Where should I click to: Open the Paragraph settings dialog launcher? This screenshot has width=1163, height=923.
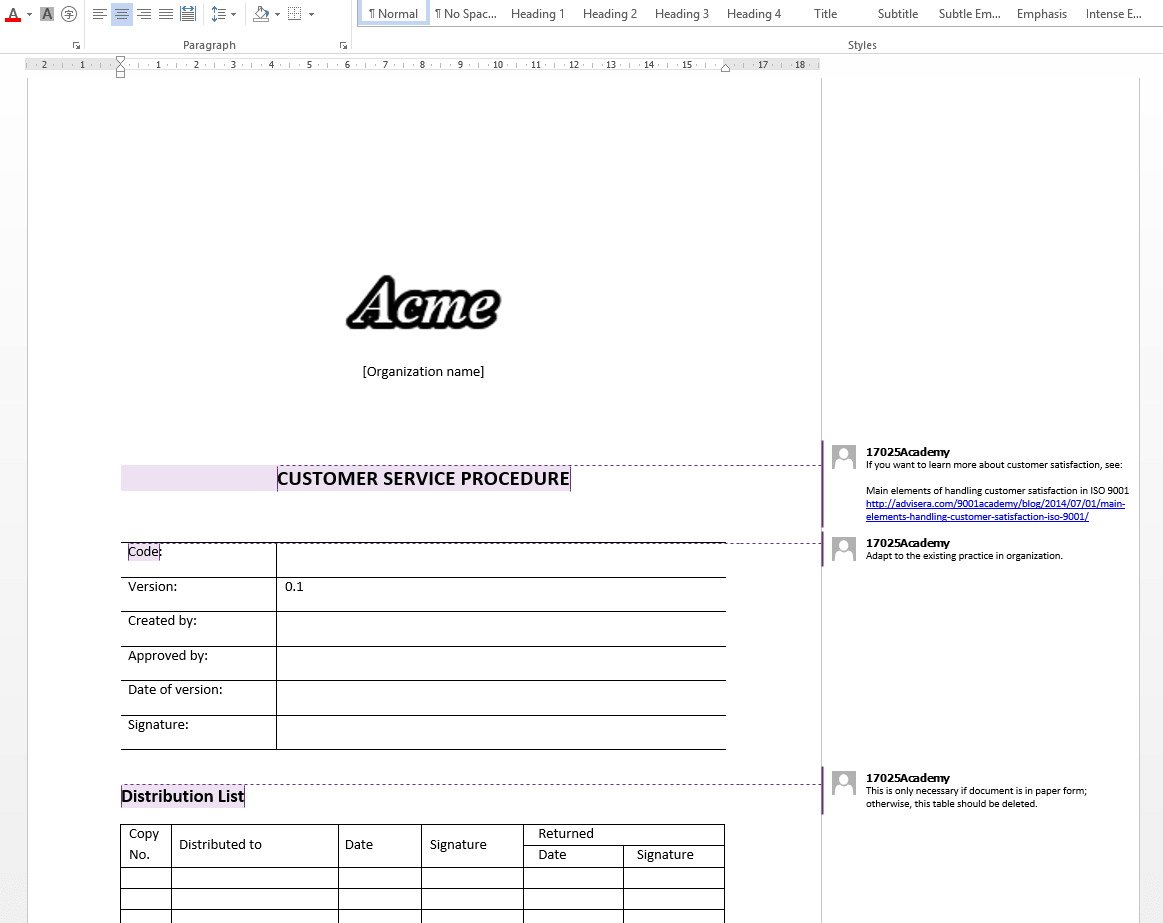tap(343, 45)
